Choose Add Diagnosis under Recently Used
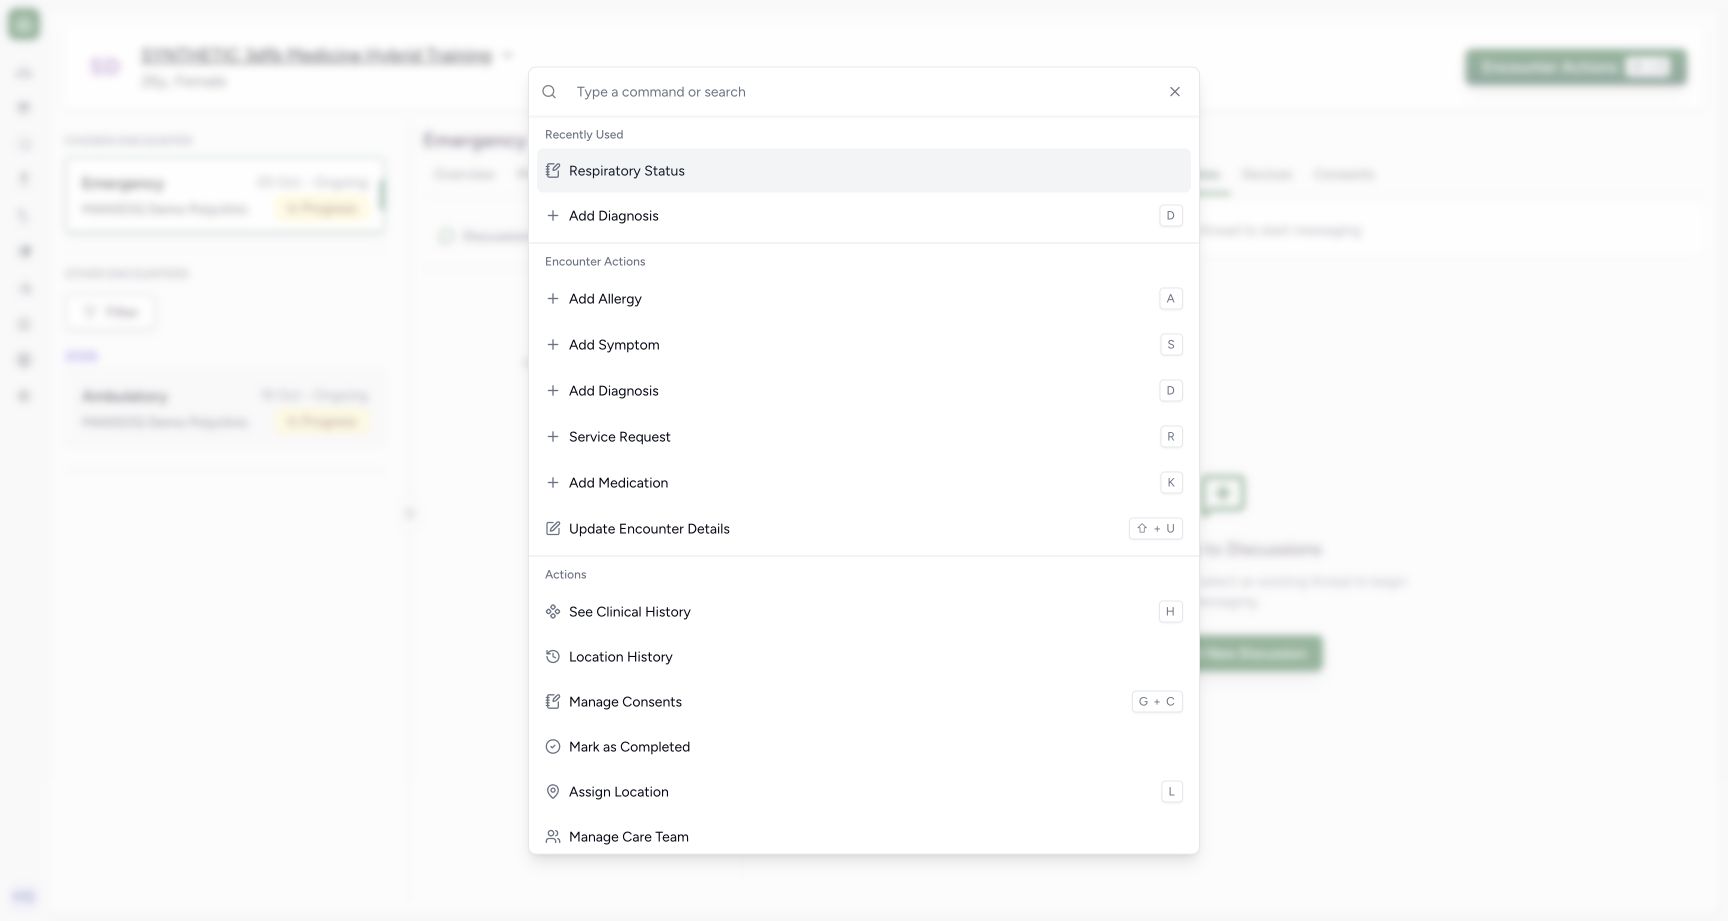This screenshot has height=921, width=1728. pyautogui.click(x=864, y=216)
